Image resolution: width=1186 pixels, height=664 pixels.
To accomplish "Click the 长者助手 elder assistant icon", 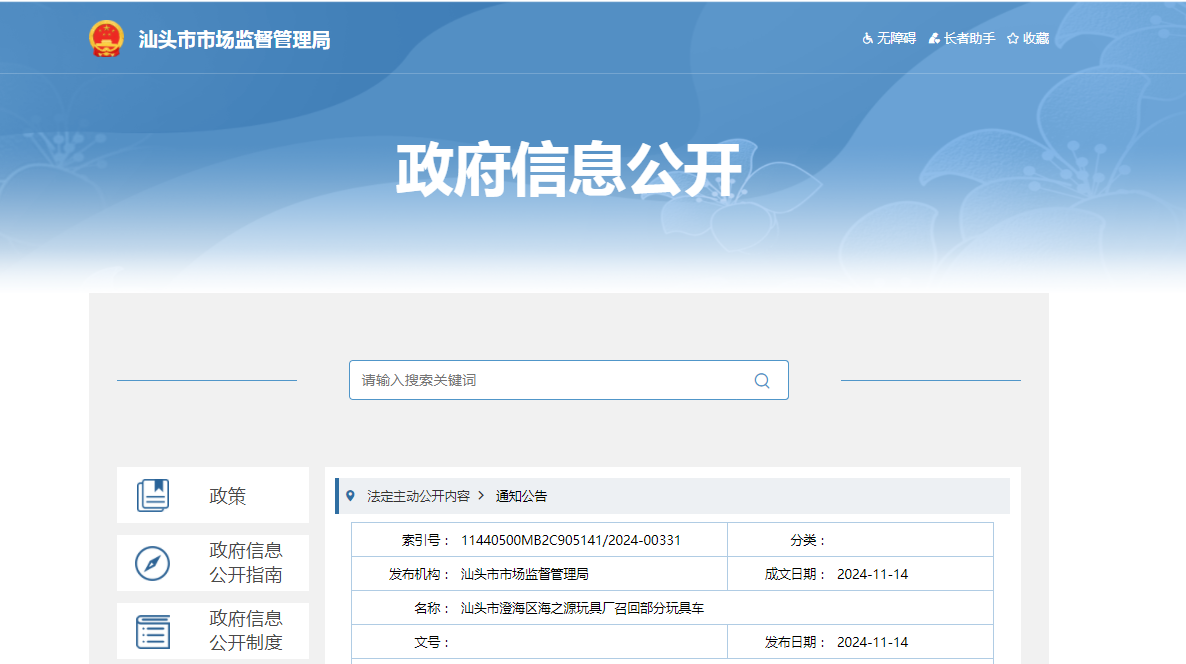I will [934, 39].
